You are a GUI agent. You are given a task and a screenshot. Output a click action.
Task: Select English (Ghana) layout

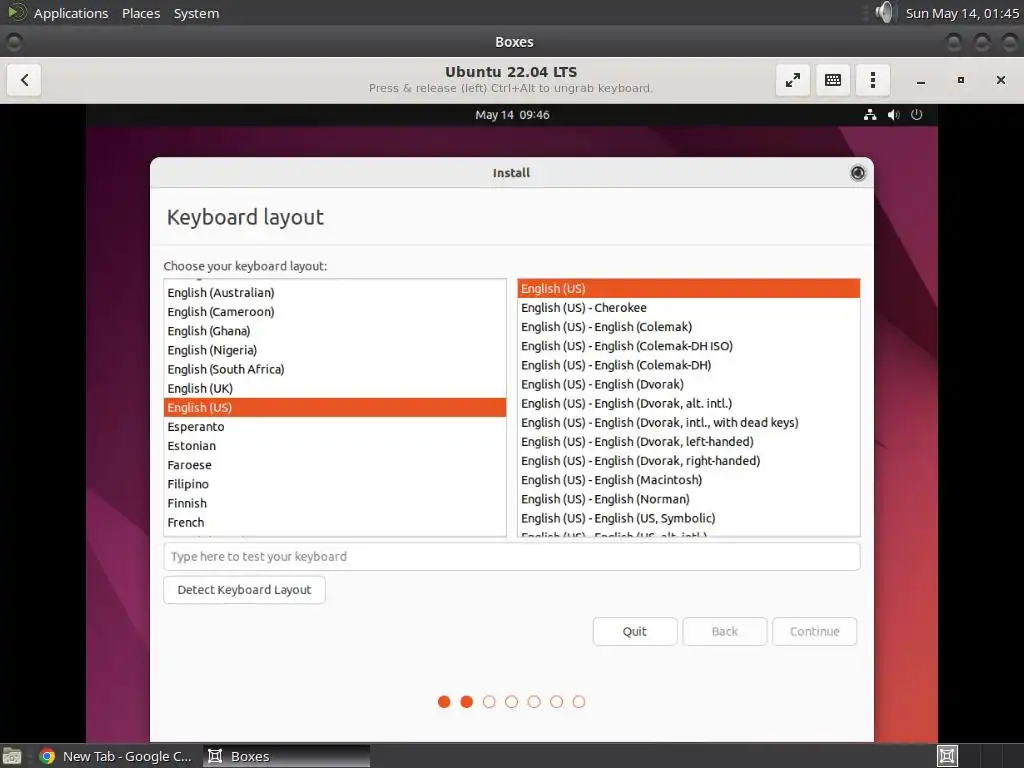point(335,331)
